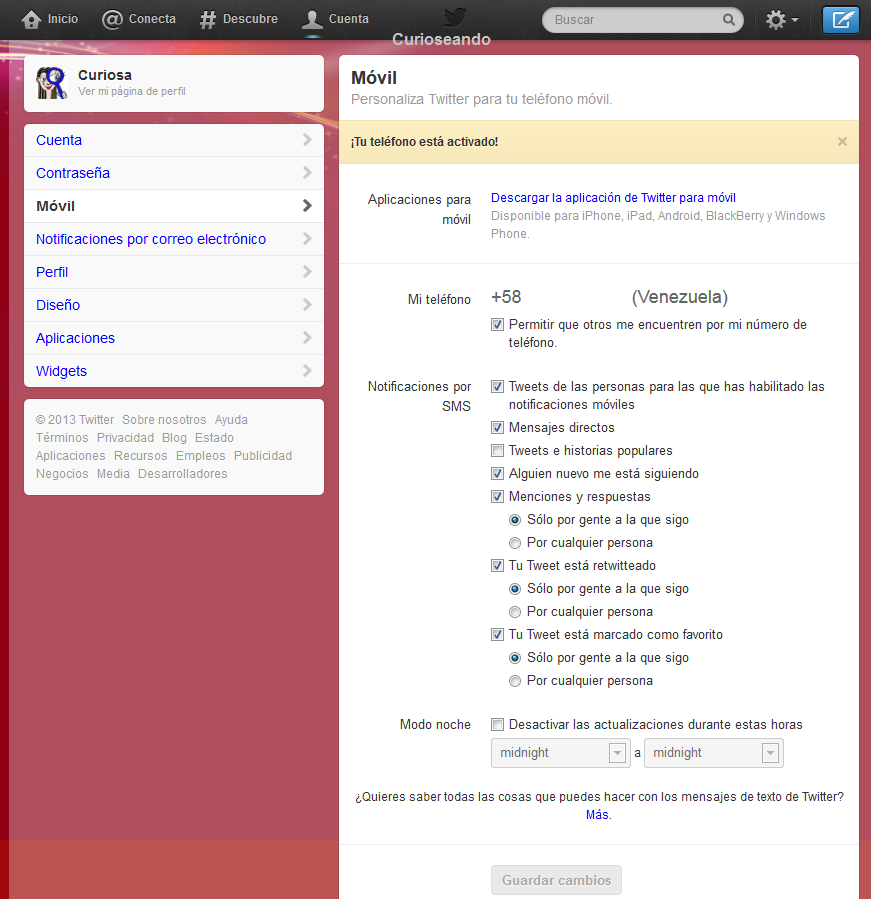This screenshot has width=871, height=899.
Task: Click the chevron beside Móvil row
Action: coord(307,205)
